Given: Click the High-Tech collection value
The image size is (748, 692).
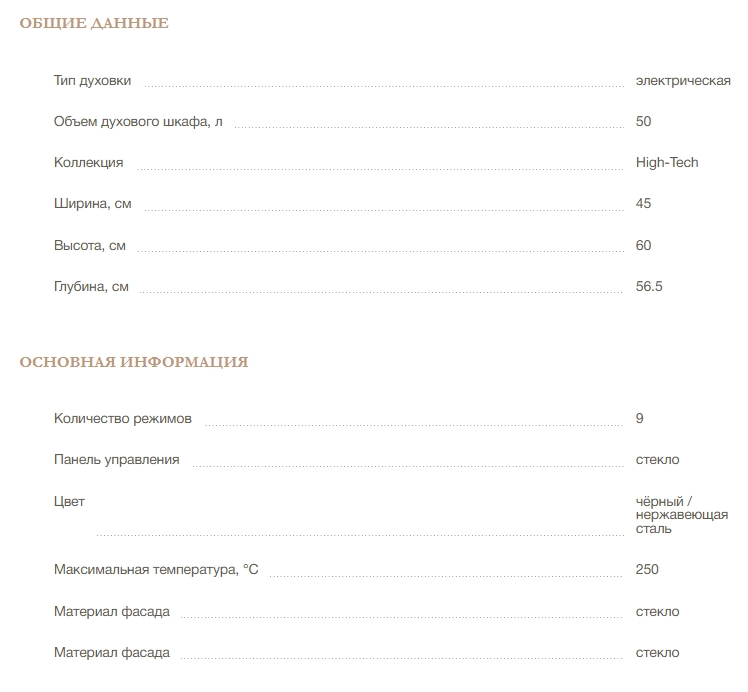Looking at the screenshot, I should tap(667, 163).
